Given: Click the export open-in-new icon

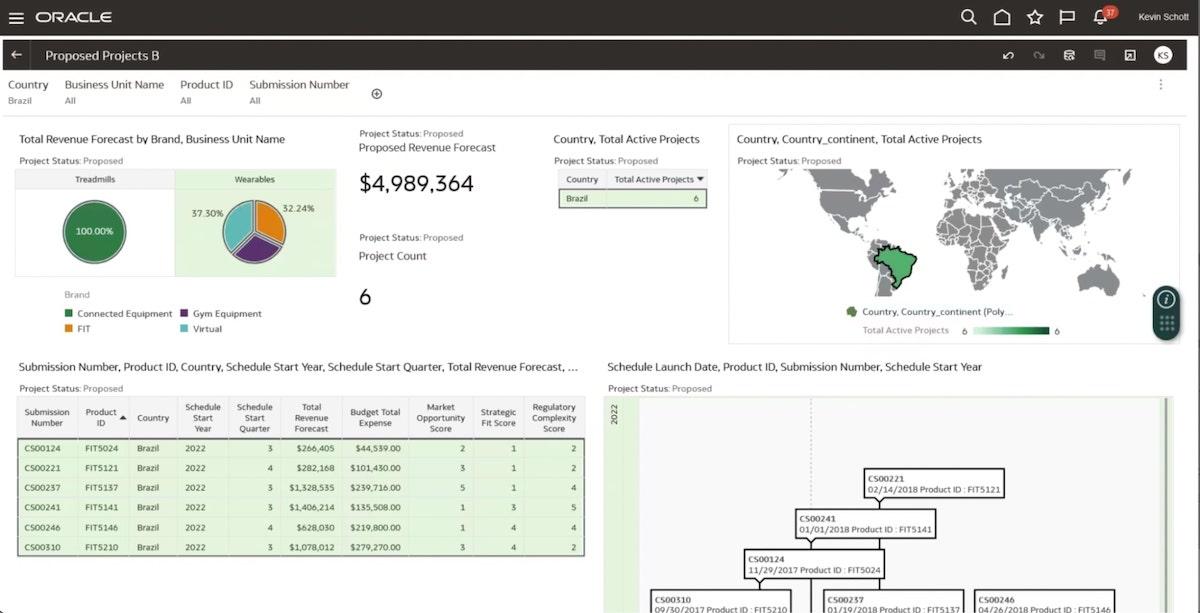Looking at the screenshot, I should point(1130,56).
